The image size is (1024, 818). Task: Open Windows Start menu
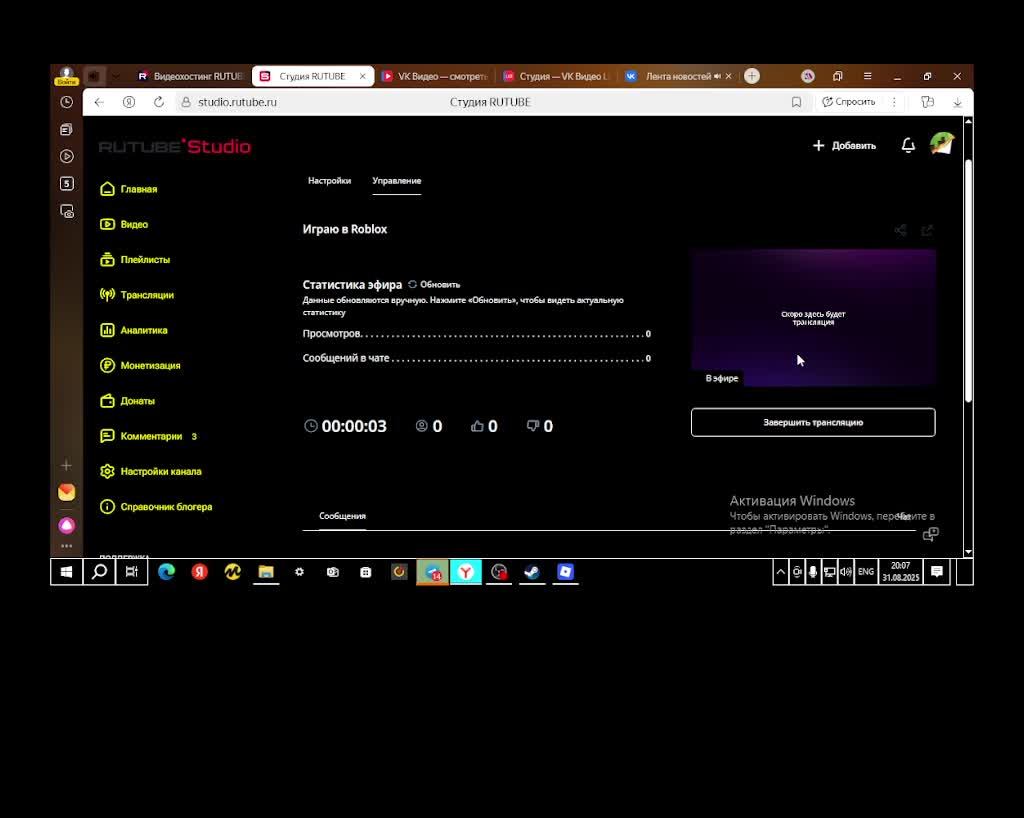click(67, 572)
